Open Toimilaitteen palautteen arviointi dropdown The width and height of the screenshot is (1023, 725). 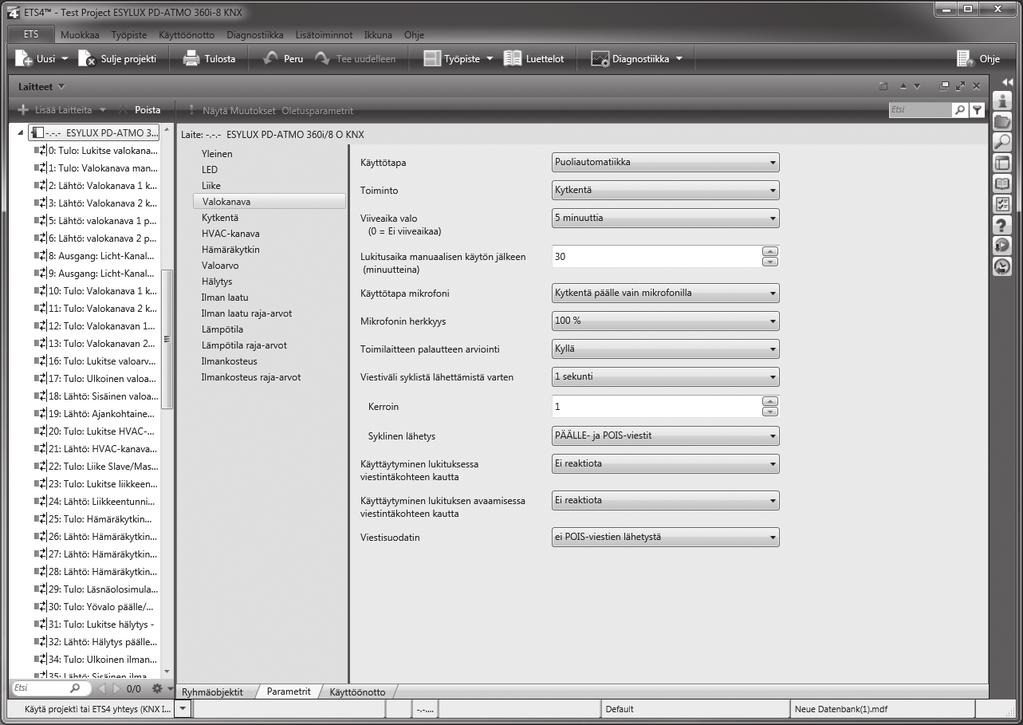(665, 349)
